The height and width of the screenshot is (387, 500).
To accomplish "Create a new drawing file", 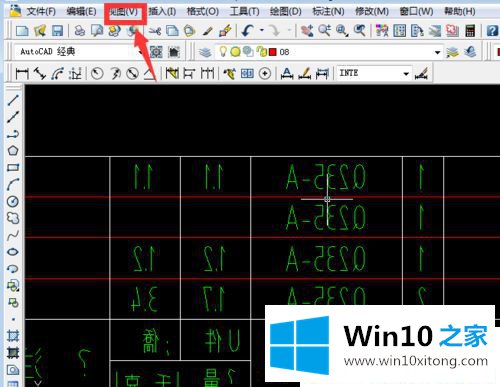I will coord(22,31).
